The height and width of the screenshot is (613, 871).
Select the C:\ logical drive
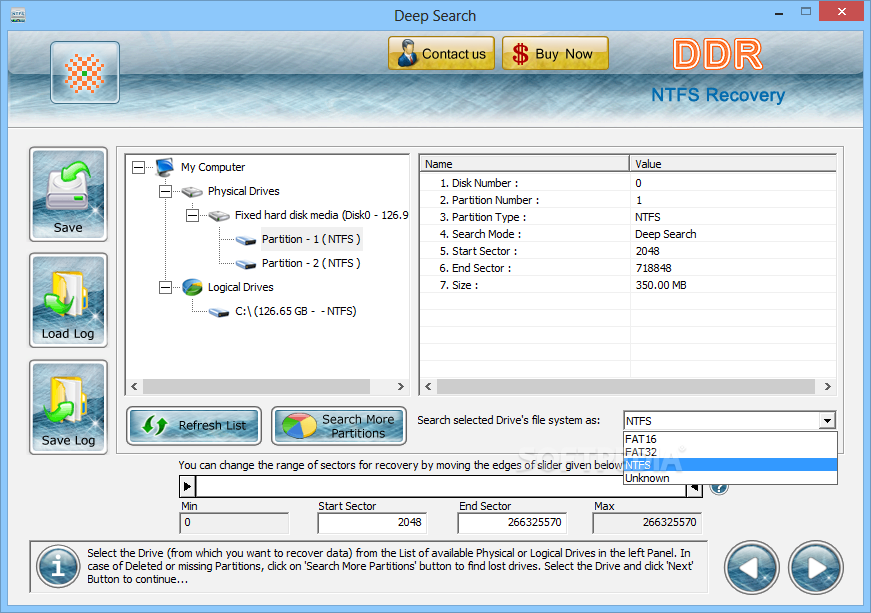point(296,311)
